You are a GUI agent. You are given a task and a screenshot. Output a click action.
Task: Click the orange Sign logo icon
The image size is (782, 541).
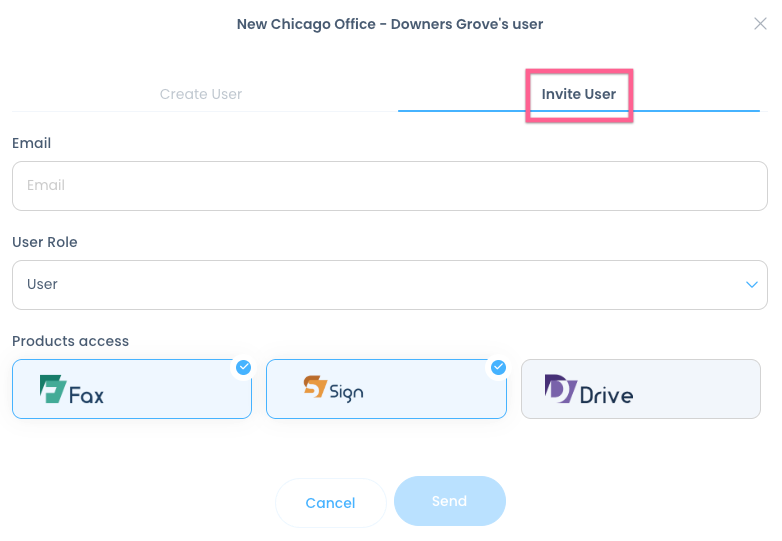click(315, 386)
